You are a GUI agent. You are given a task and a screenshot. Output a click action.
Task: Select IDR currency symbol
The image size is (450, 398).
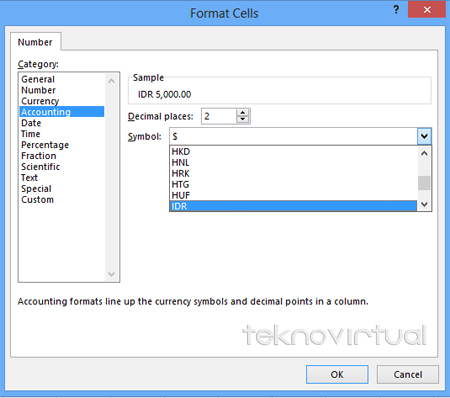(293, 206)
